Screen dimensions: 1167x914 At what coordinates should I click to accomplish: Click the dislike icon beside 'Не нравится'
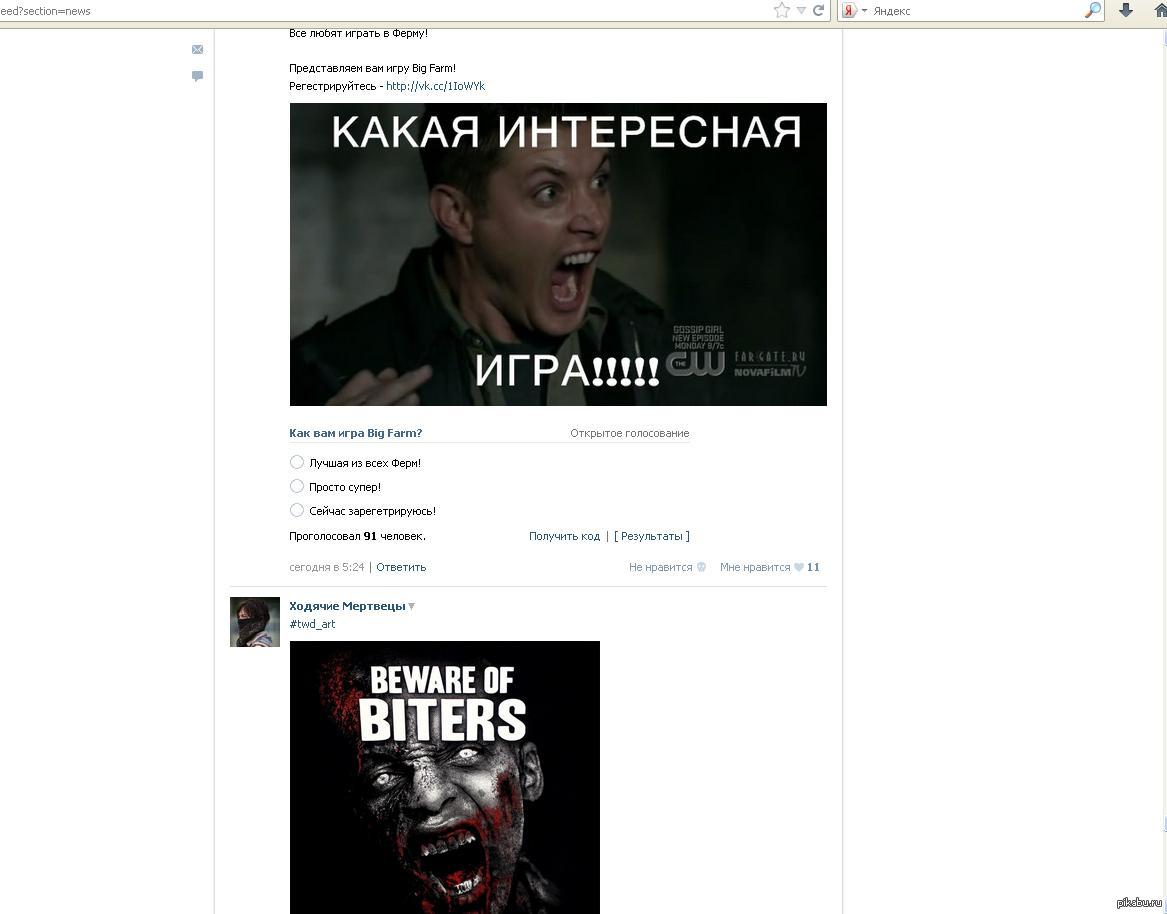click(x=701, y=567)
